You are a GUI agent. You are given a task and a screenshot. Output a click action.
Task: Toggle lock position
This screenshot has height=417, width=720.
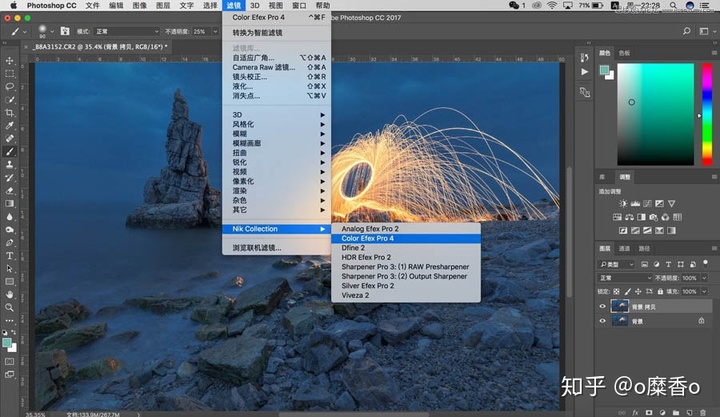click(x=638, y=292)
